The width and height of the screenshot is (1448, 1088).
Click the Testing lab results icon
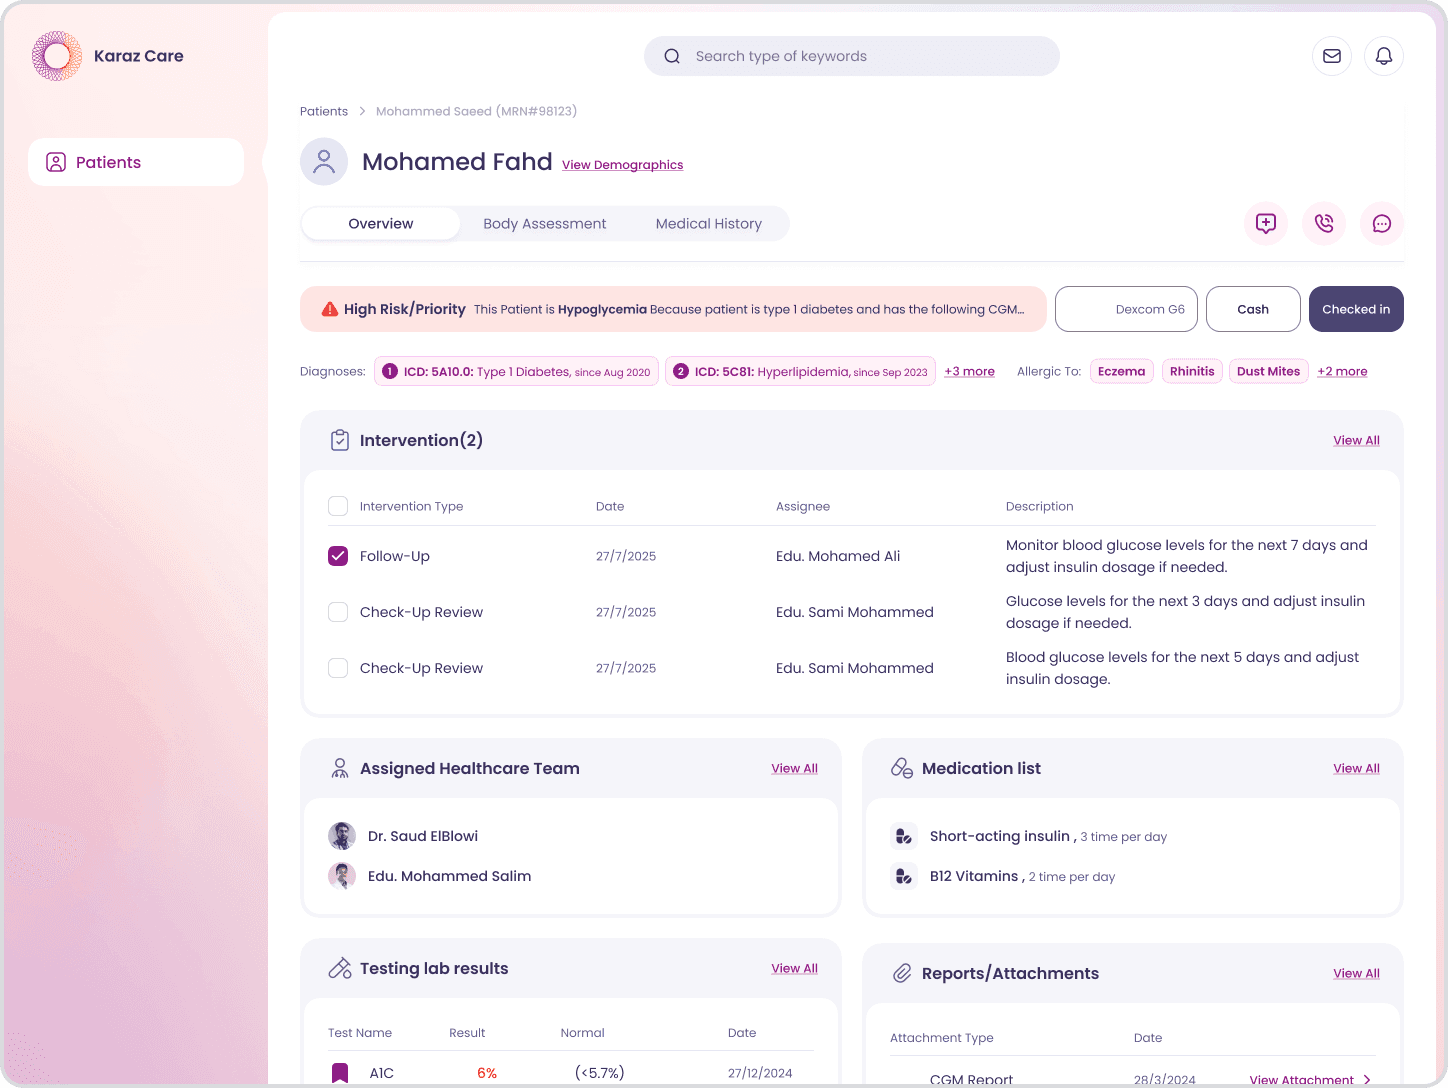tap(340, 968)
